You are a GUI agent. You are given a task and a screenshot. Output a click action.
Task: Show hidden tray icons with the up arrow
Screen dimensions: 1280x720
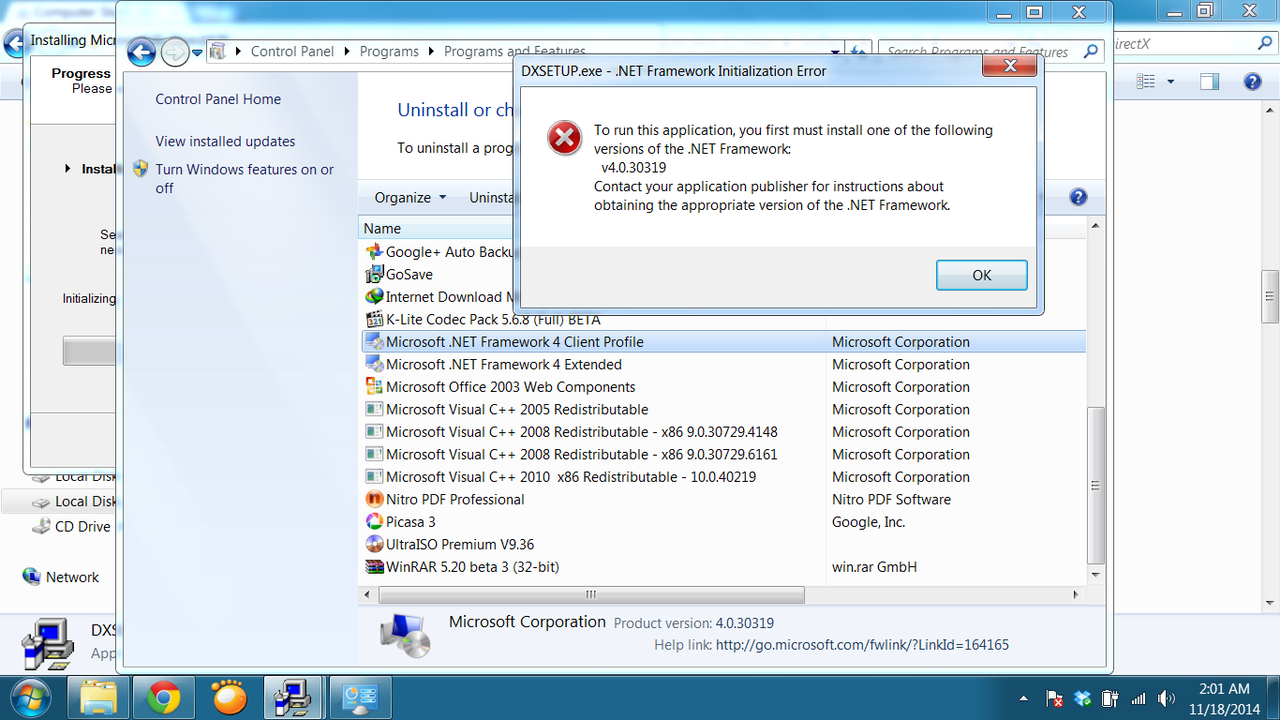tap(1024, 698)
